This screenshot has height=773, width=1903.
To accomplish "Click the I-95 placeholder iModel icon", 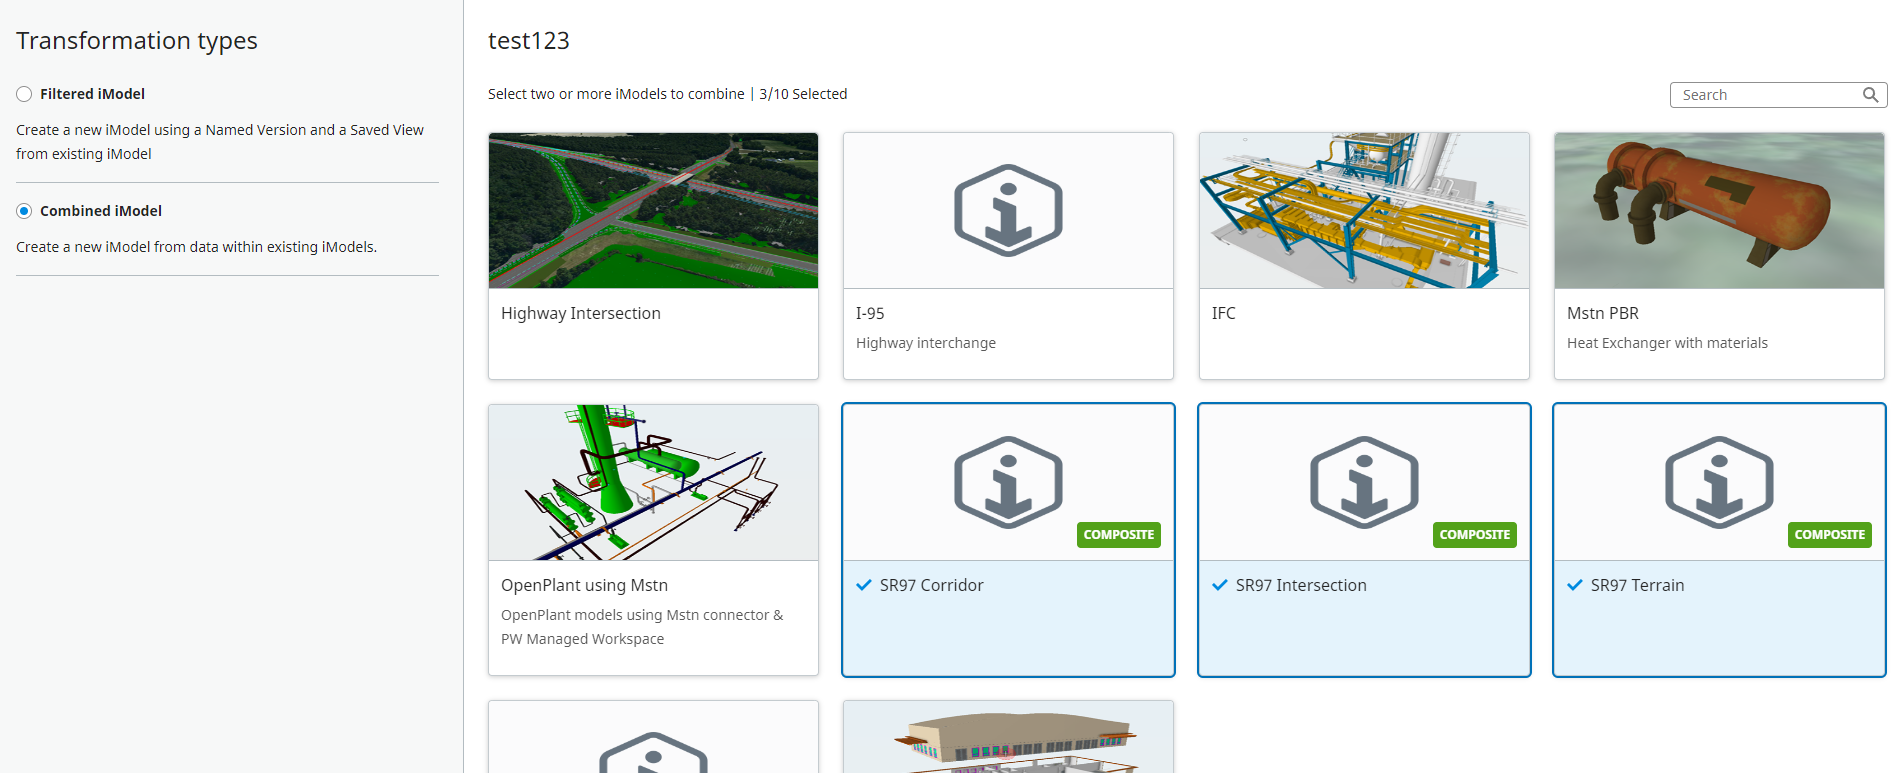I will (1008, 211).
